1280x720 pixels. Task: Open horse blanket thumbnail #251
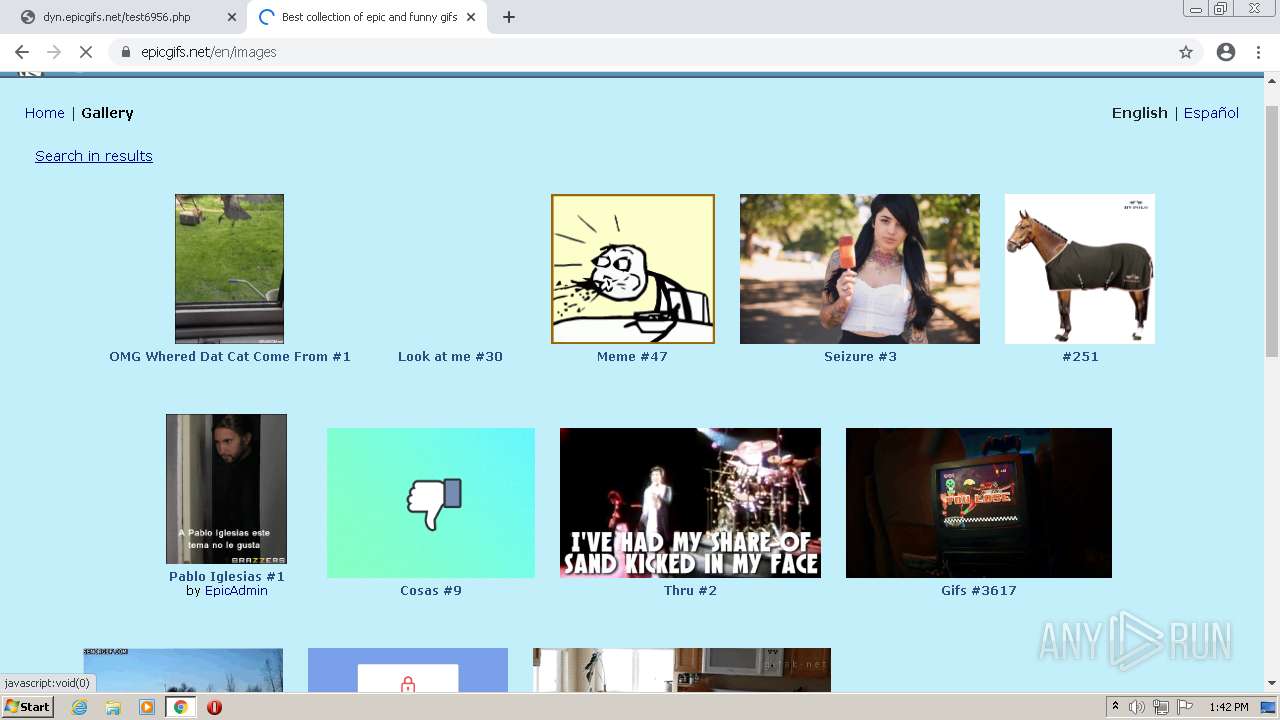point(1080,269)
